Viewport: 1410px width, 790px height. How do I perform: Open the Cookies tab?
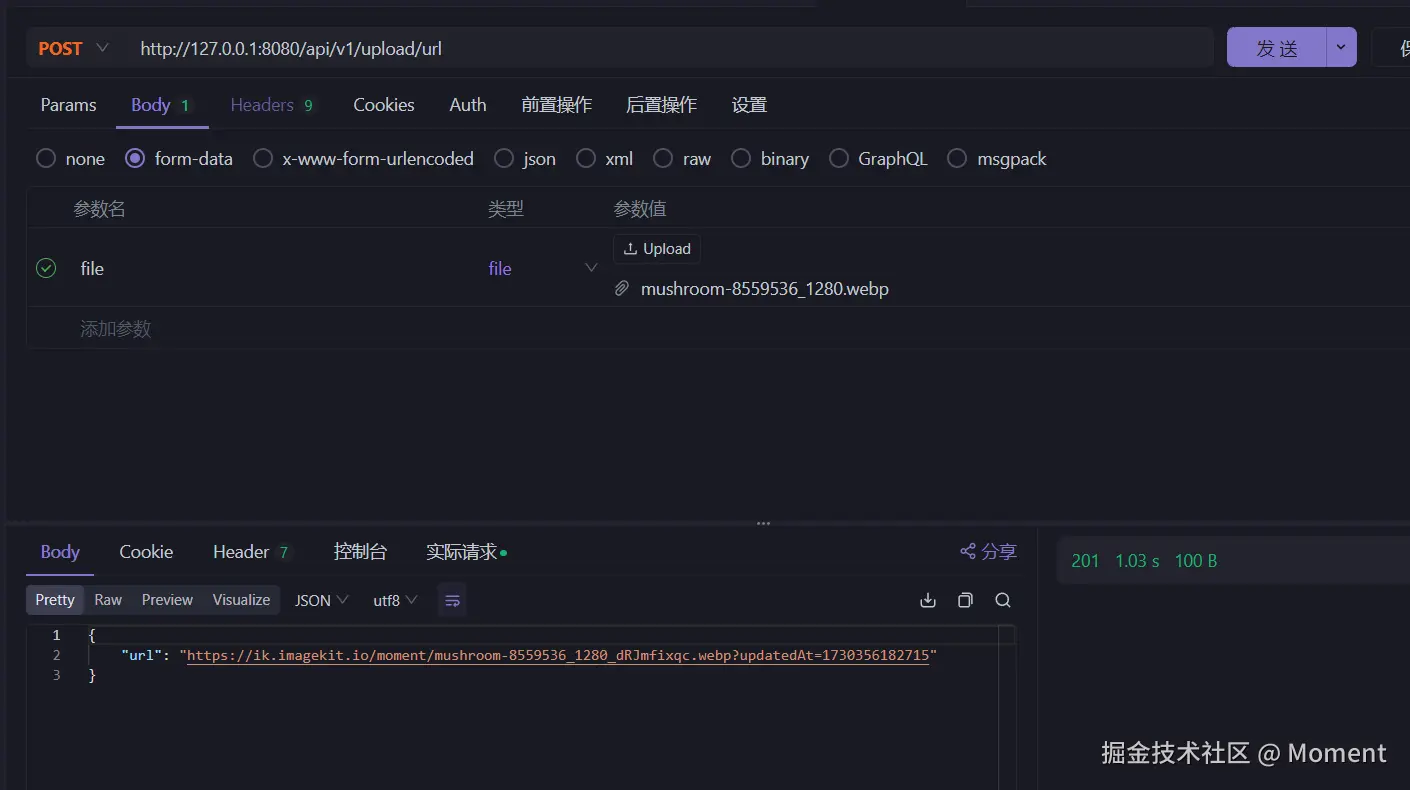(x=384, y=105)
